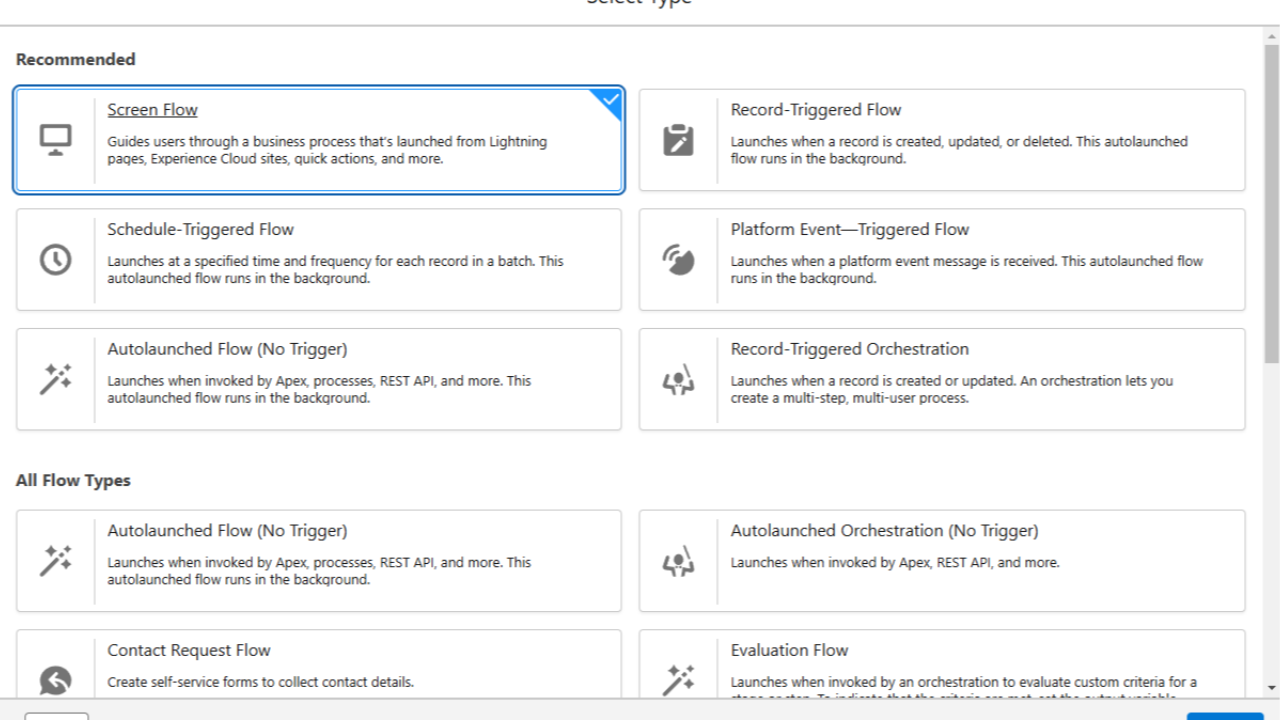This screenshot has width=1280, height=720.
Task: Select the Evaluation Flow wand icon
Action: 679,681
